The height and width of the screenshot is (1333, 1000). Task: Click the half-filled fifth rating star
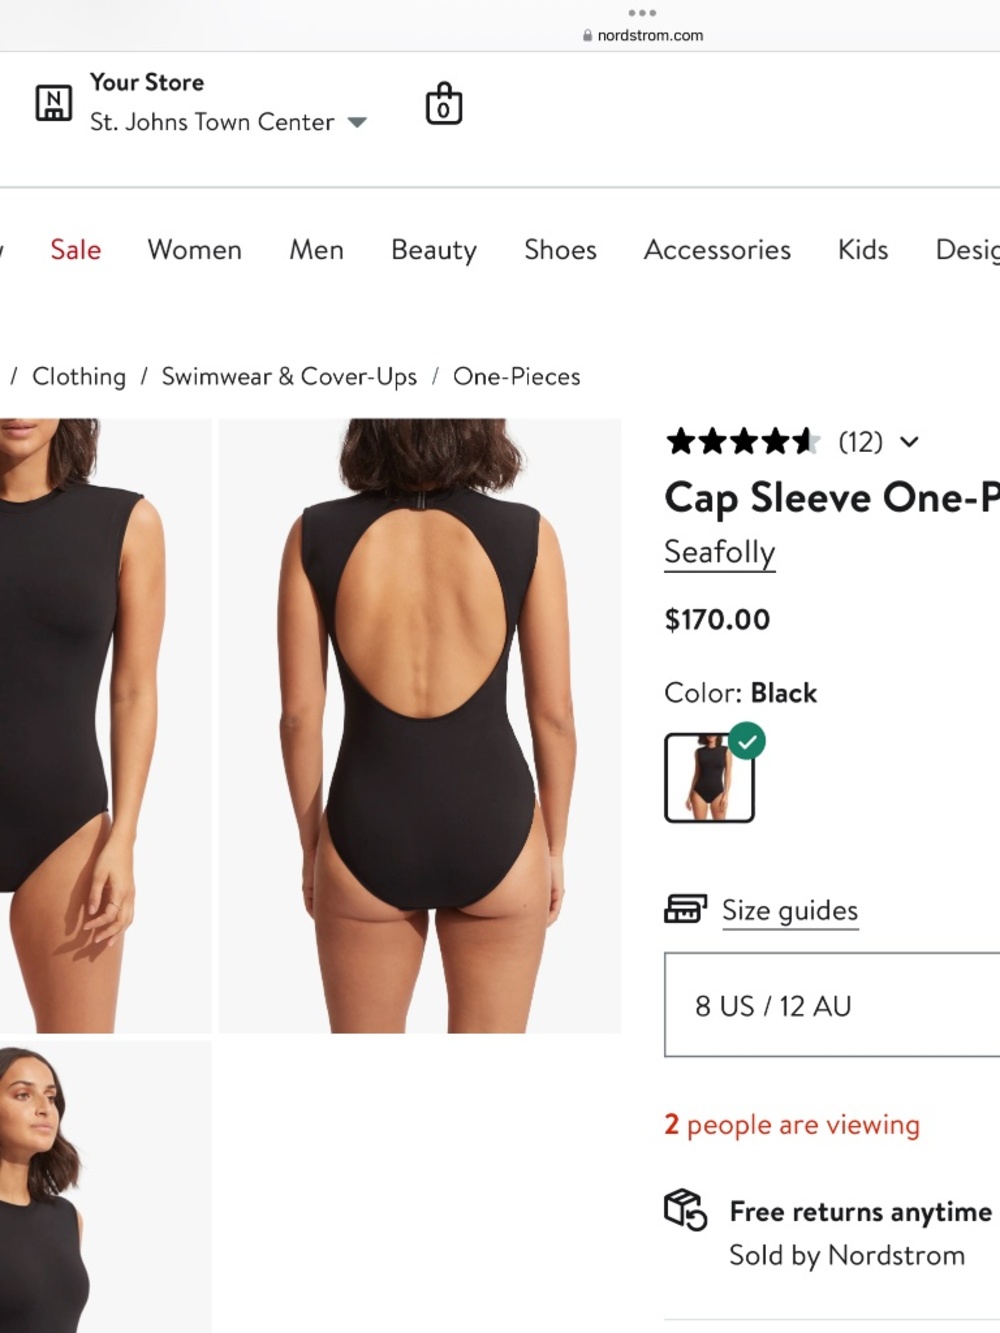(806, 441)
